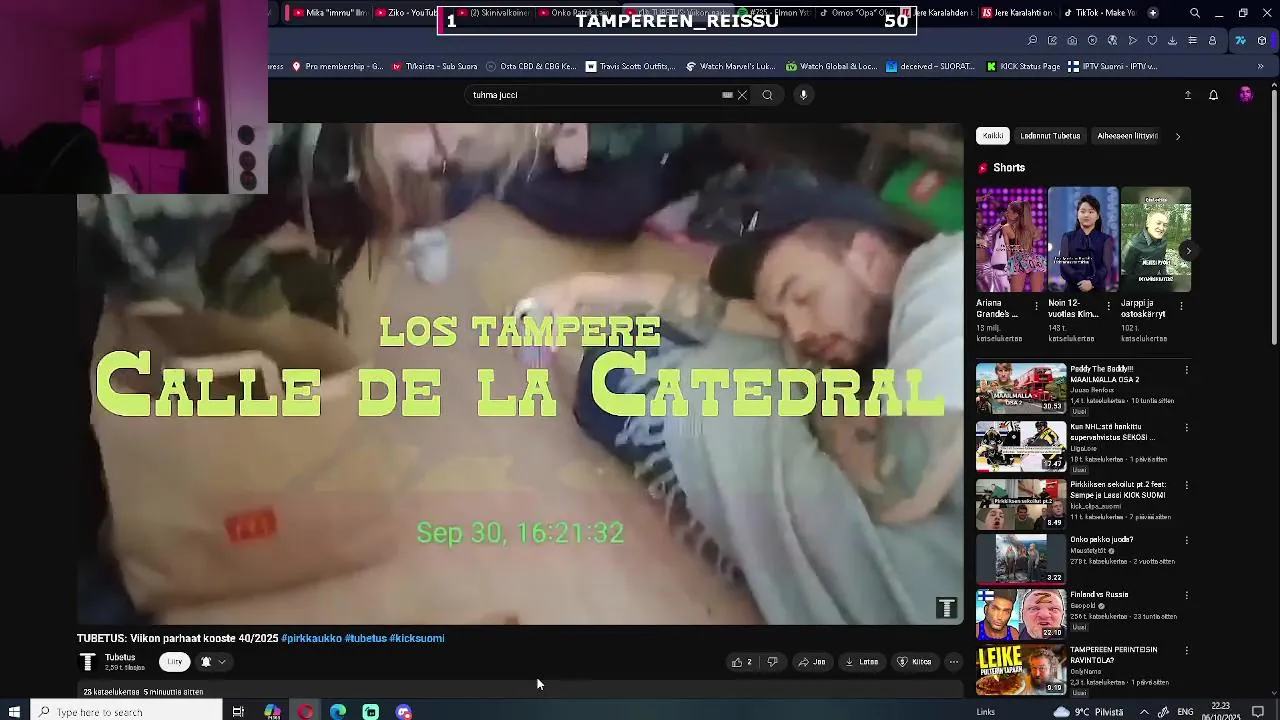Viewport: 1280px width, 720px height.
Task: Open options menu for Jarppi short
Action: click(1181, 306)
